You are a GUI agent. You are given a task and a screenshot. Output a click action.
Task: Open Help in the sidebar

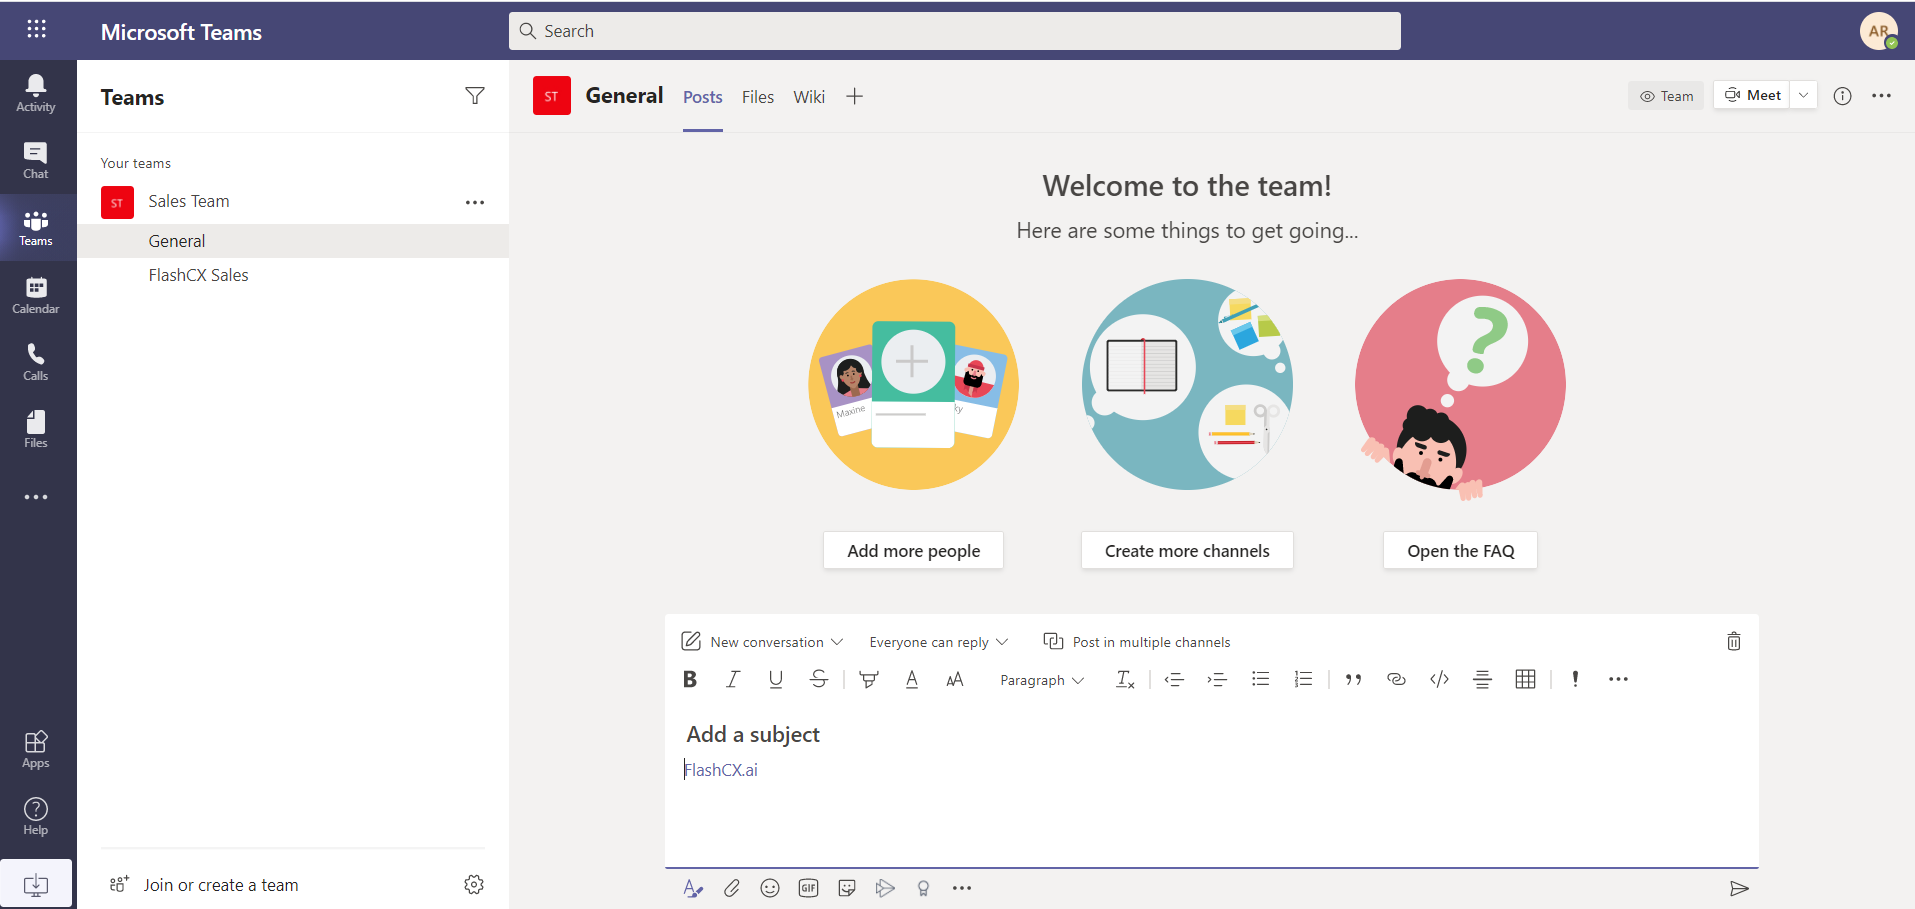tap(36, 816)
